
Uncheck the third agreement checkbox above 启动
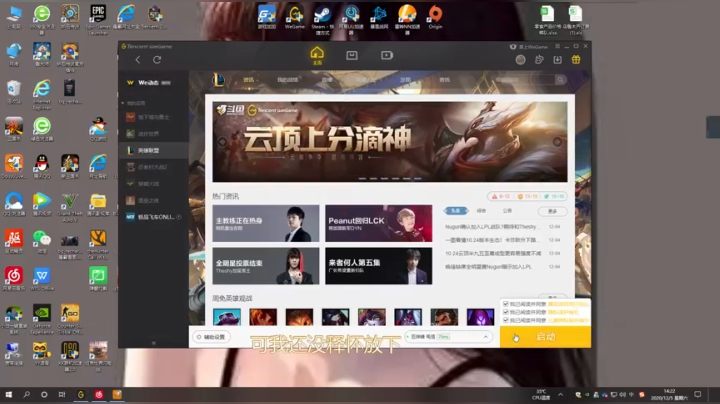506,320
